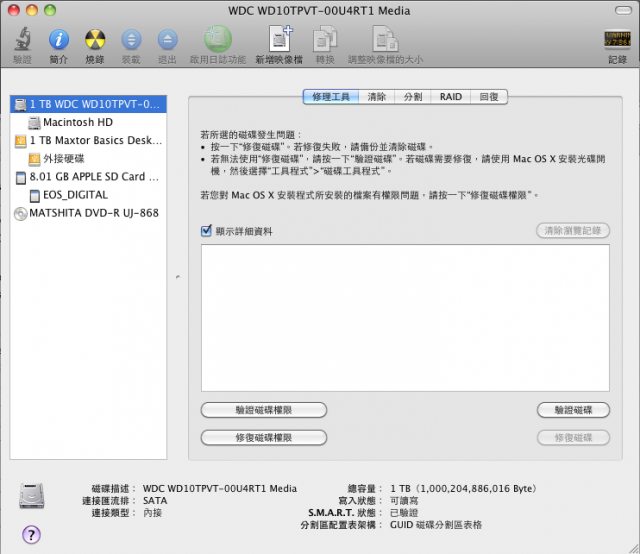Open the Info (簡介) toolbar icon
Screen dimensions: 640x554
click(58, 40)
